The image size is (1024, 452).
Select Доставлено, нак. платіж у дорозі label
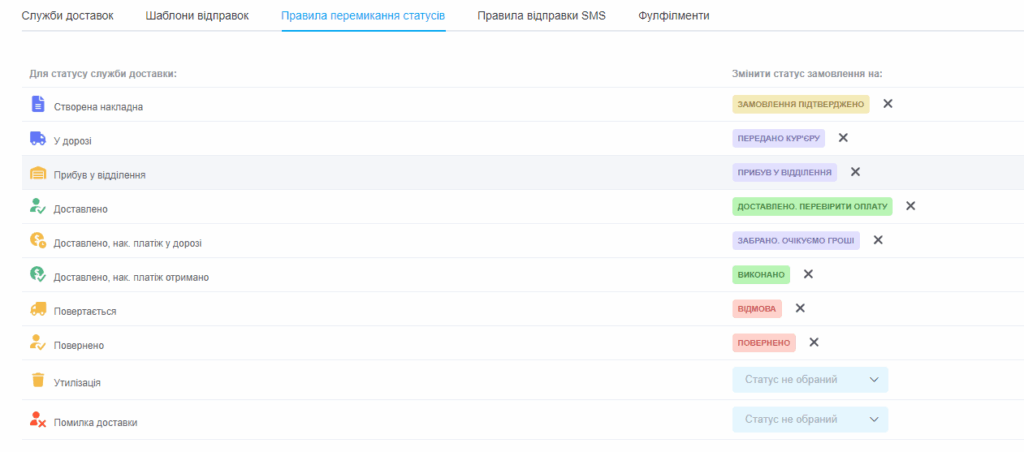tap(127, 243)
